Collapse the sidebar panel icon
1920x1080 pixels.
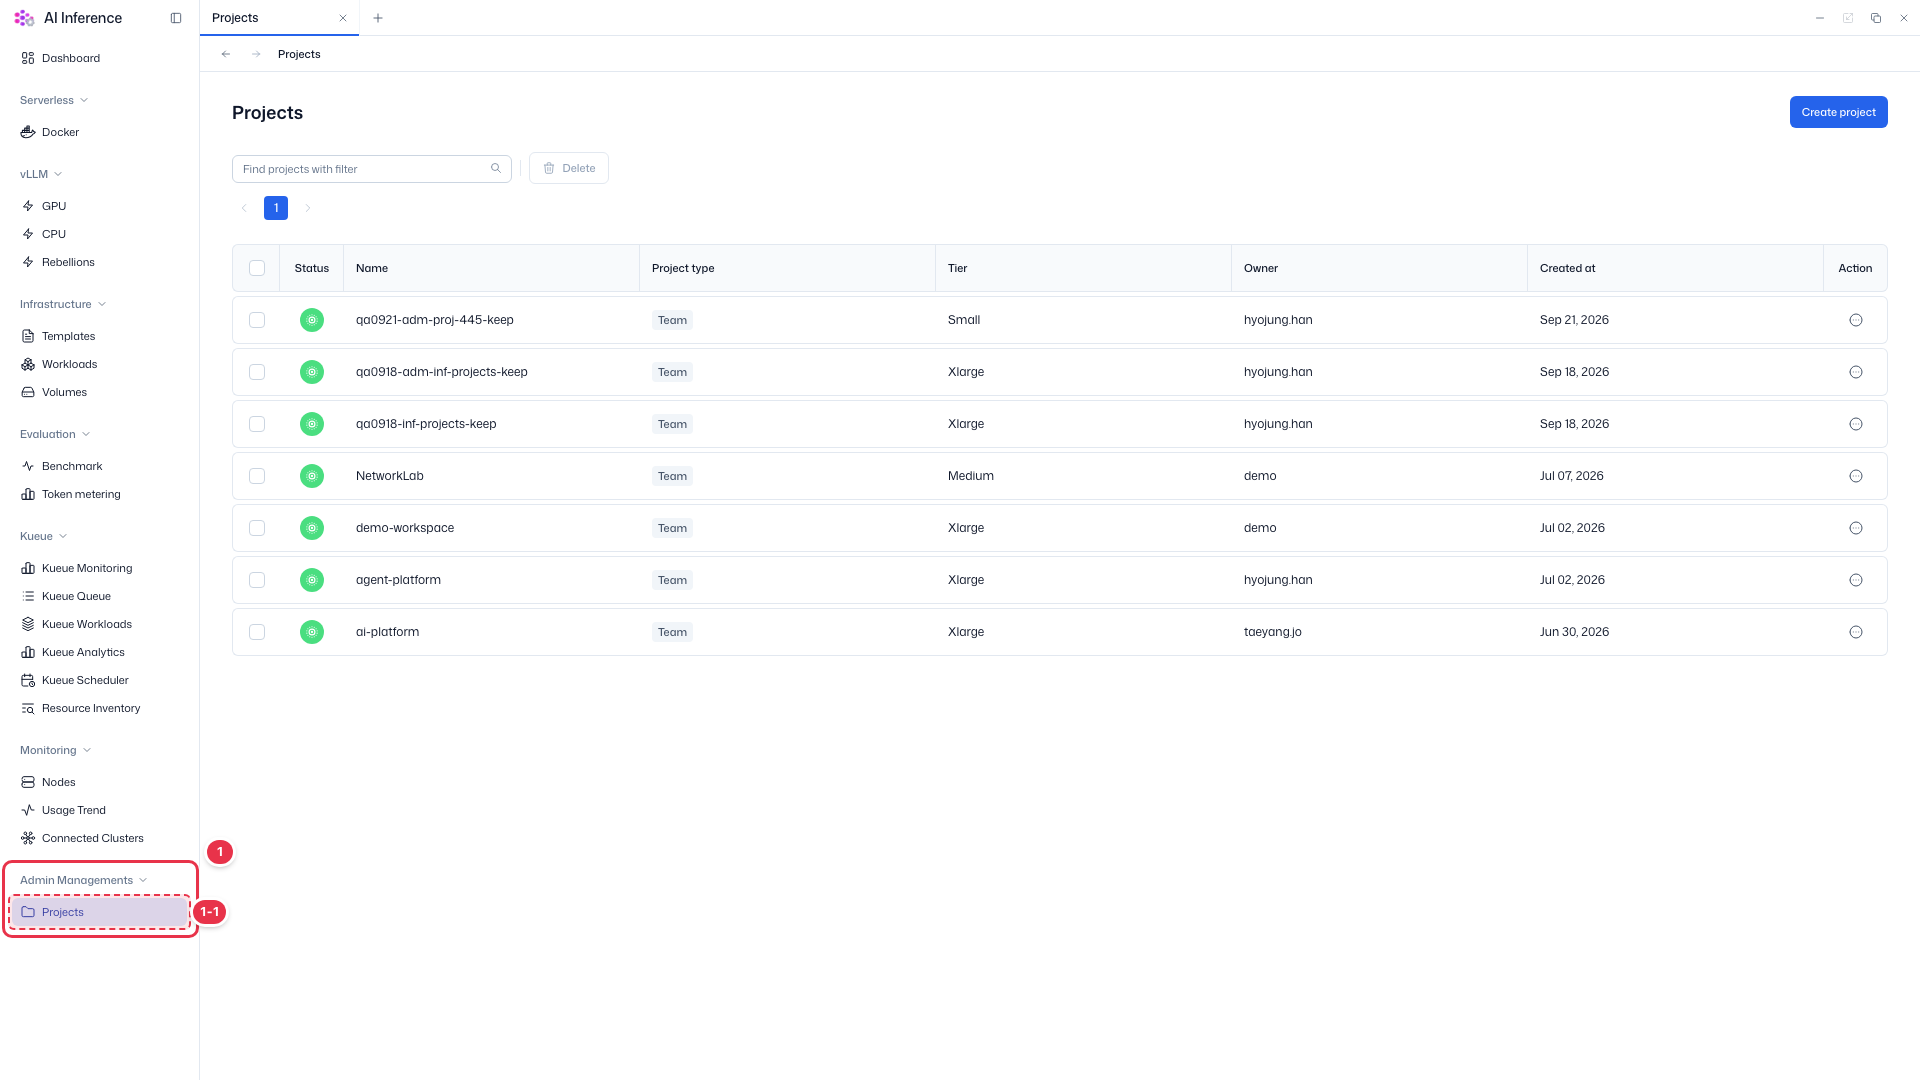pyautogui.click(x=176, y=18)
